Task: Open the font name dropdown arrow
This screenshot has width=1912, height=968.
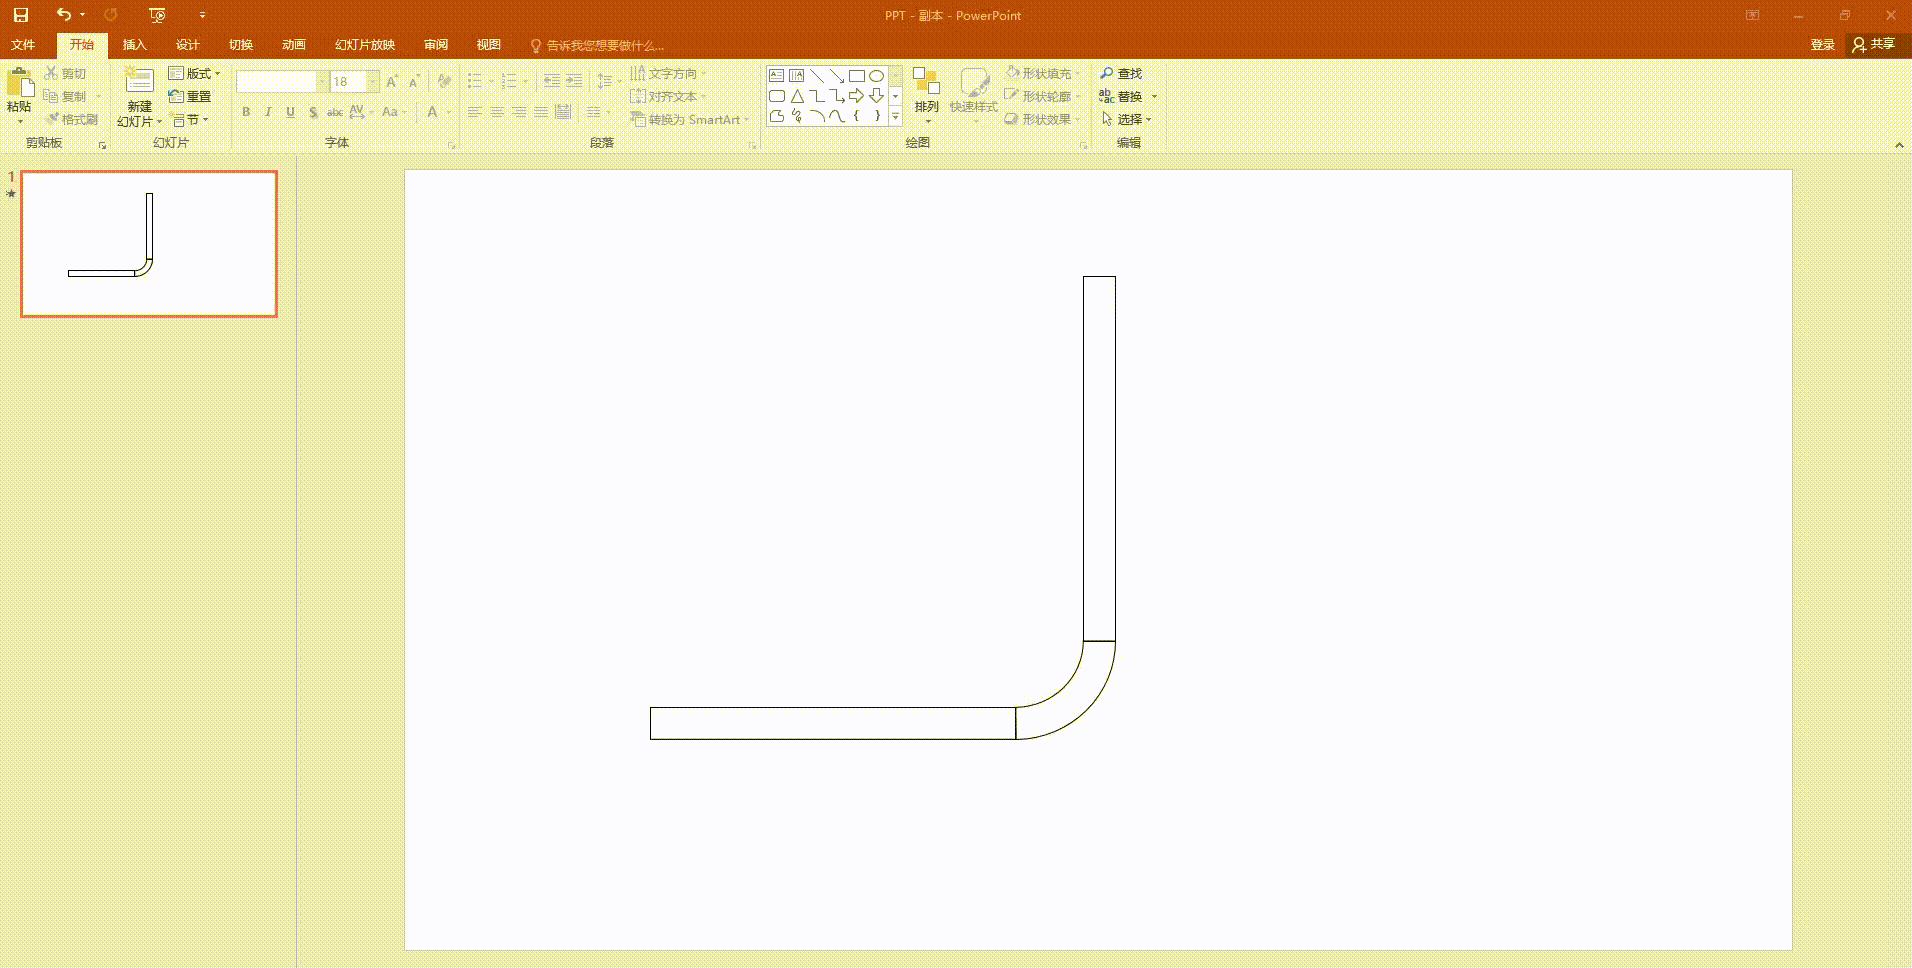Action: [x=321, y=82]
